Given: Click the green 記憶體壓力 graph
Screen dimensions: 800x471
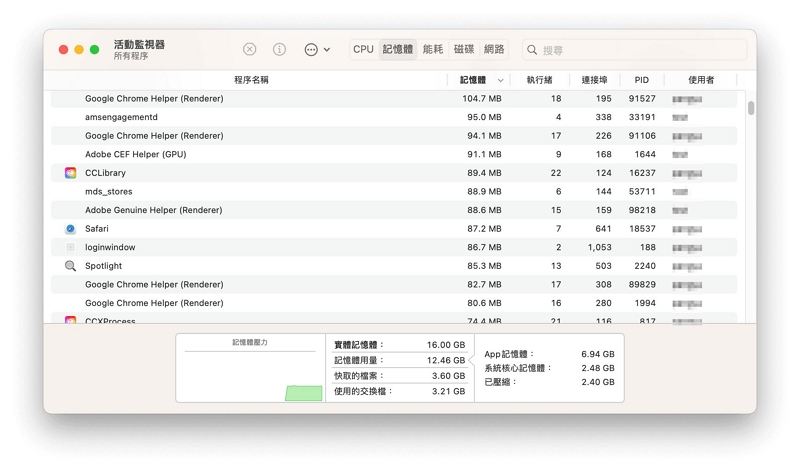Looking at the screenshot, I should click(304, 393).
